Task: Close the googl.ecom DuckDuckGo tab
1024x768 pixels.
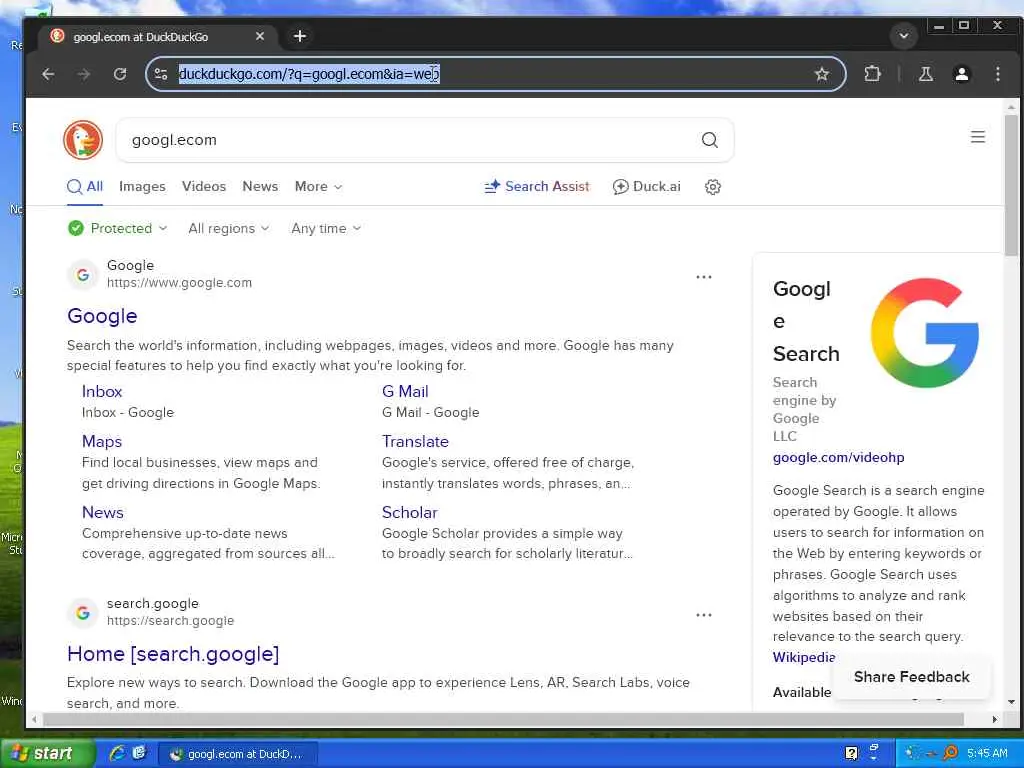Action: coord(260,36)
